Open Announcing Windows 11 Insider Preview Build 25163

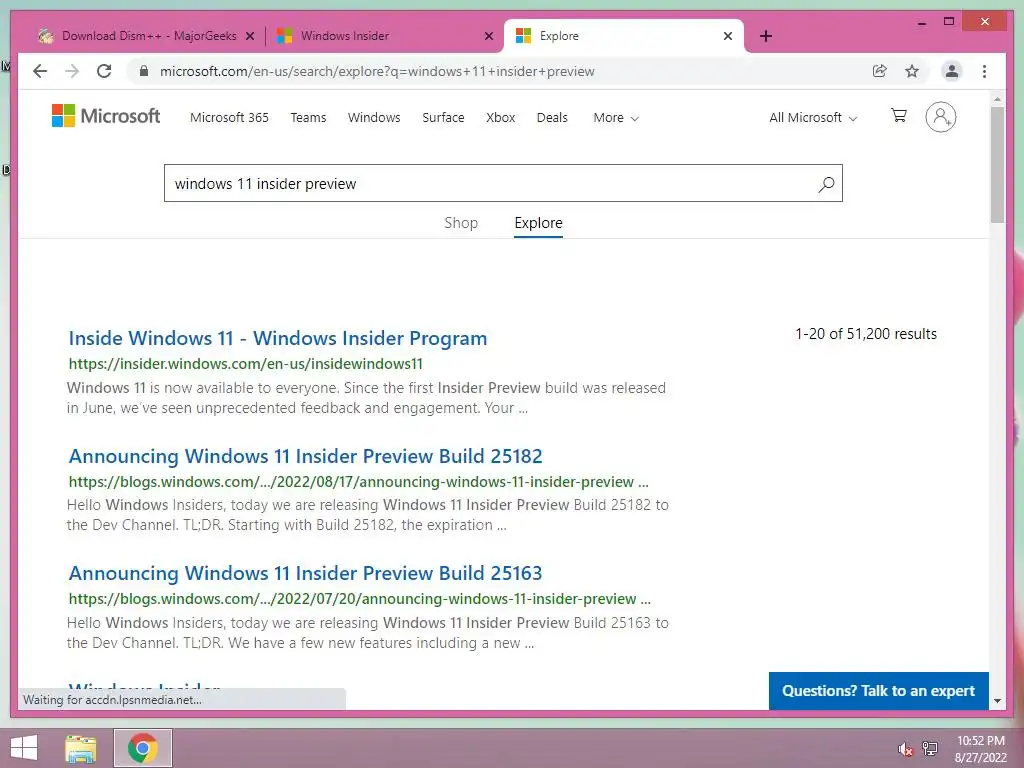(x=306, y=573)
